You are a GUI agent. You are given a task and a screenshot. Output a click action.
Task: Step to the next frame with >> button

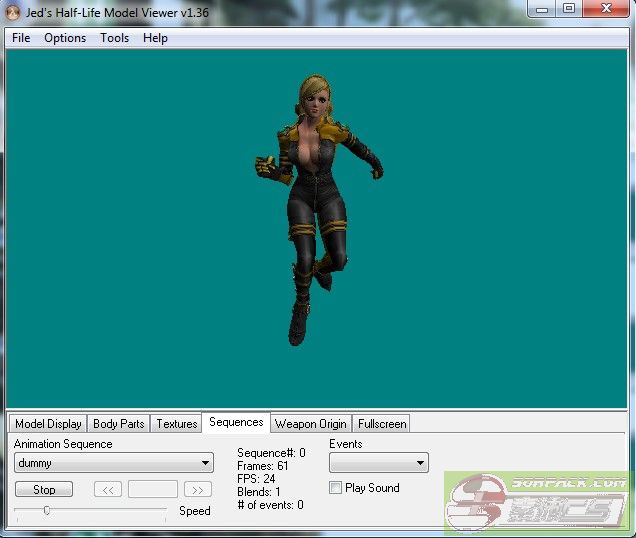198,489
